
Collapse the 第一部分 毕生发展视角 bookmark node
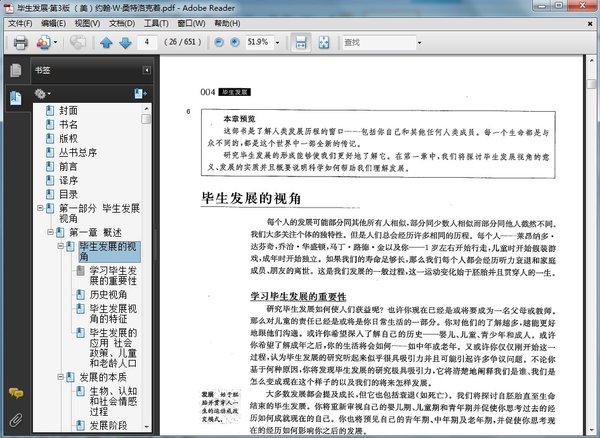40,208
